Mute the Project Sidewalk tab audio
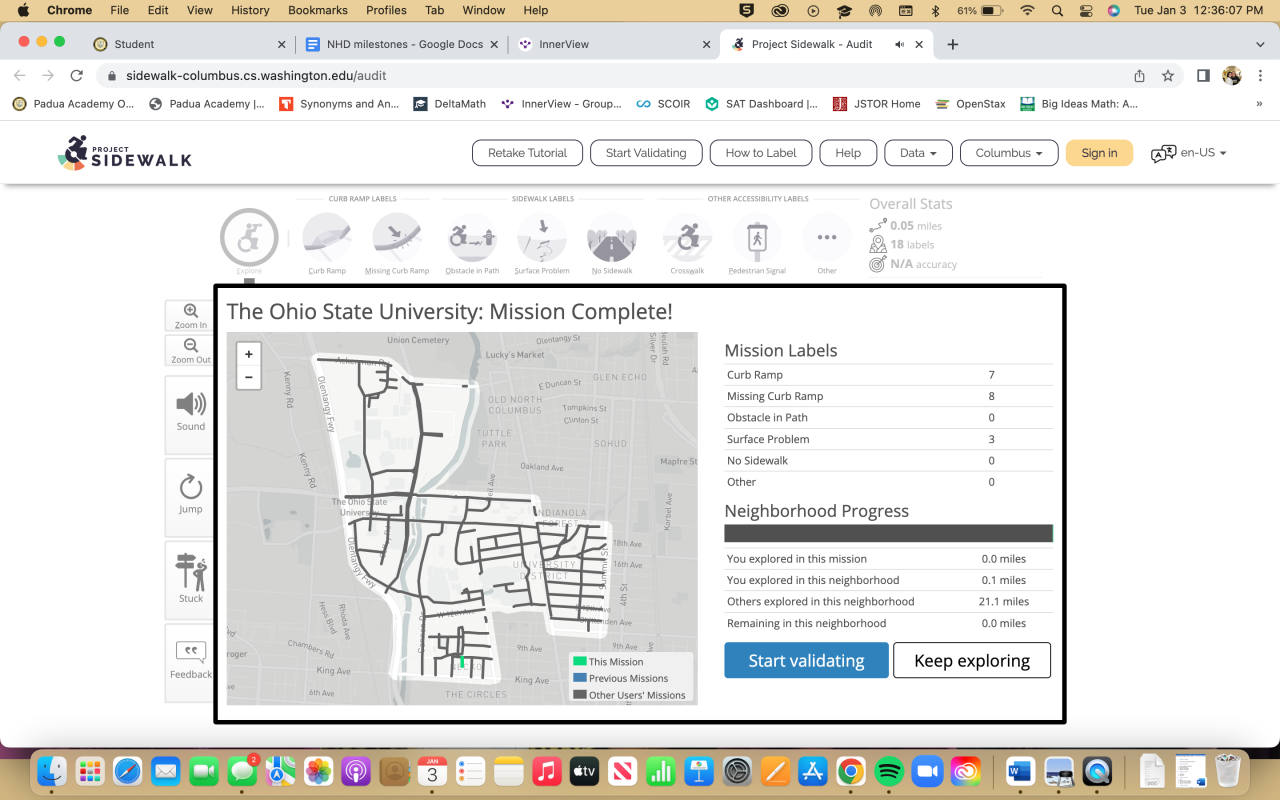This screenshot has height=800, width=1280. click(899, 44)
